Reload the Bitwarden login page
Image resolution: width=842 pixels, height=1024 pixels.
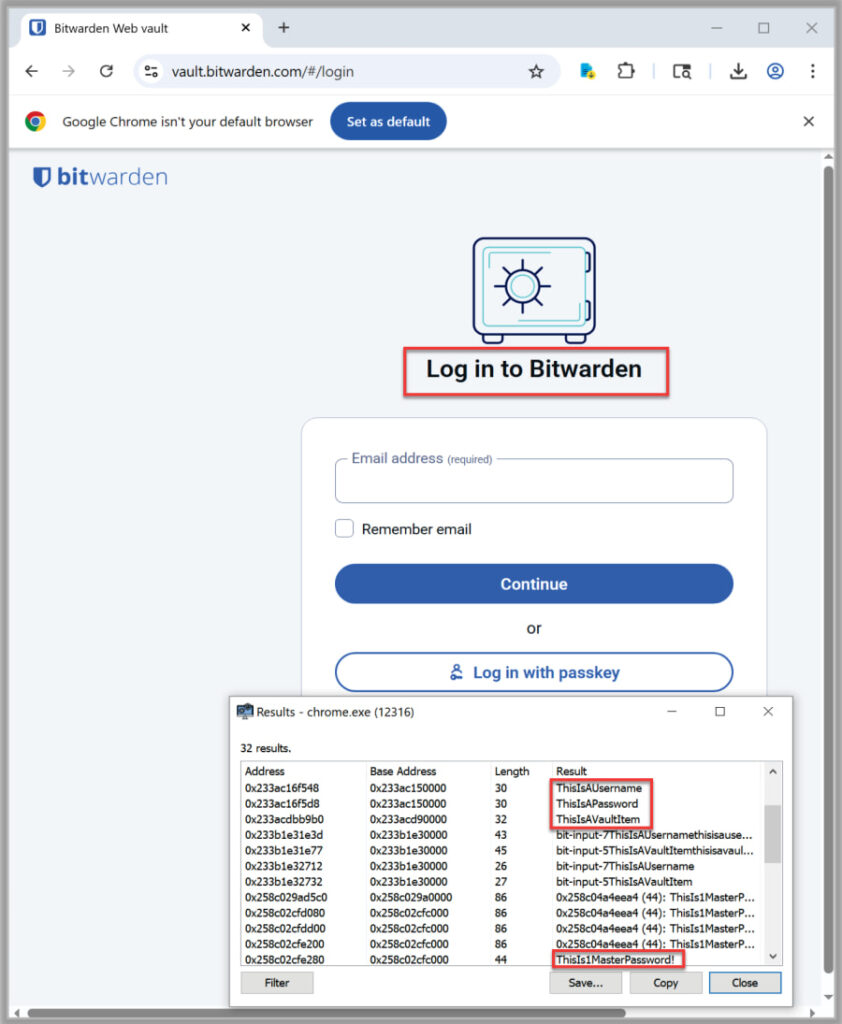106,71
